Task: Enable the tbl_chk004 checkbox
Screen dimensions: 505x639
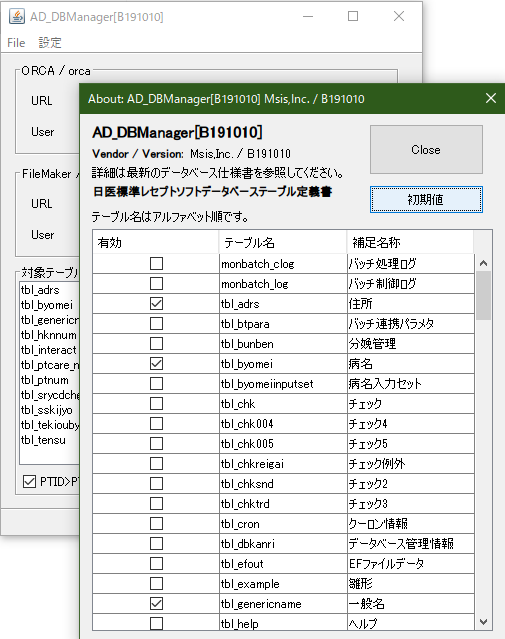Action: [x=157, y=423]
